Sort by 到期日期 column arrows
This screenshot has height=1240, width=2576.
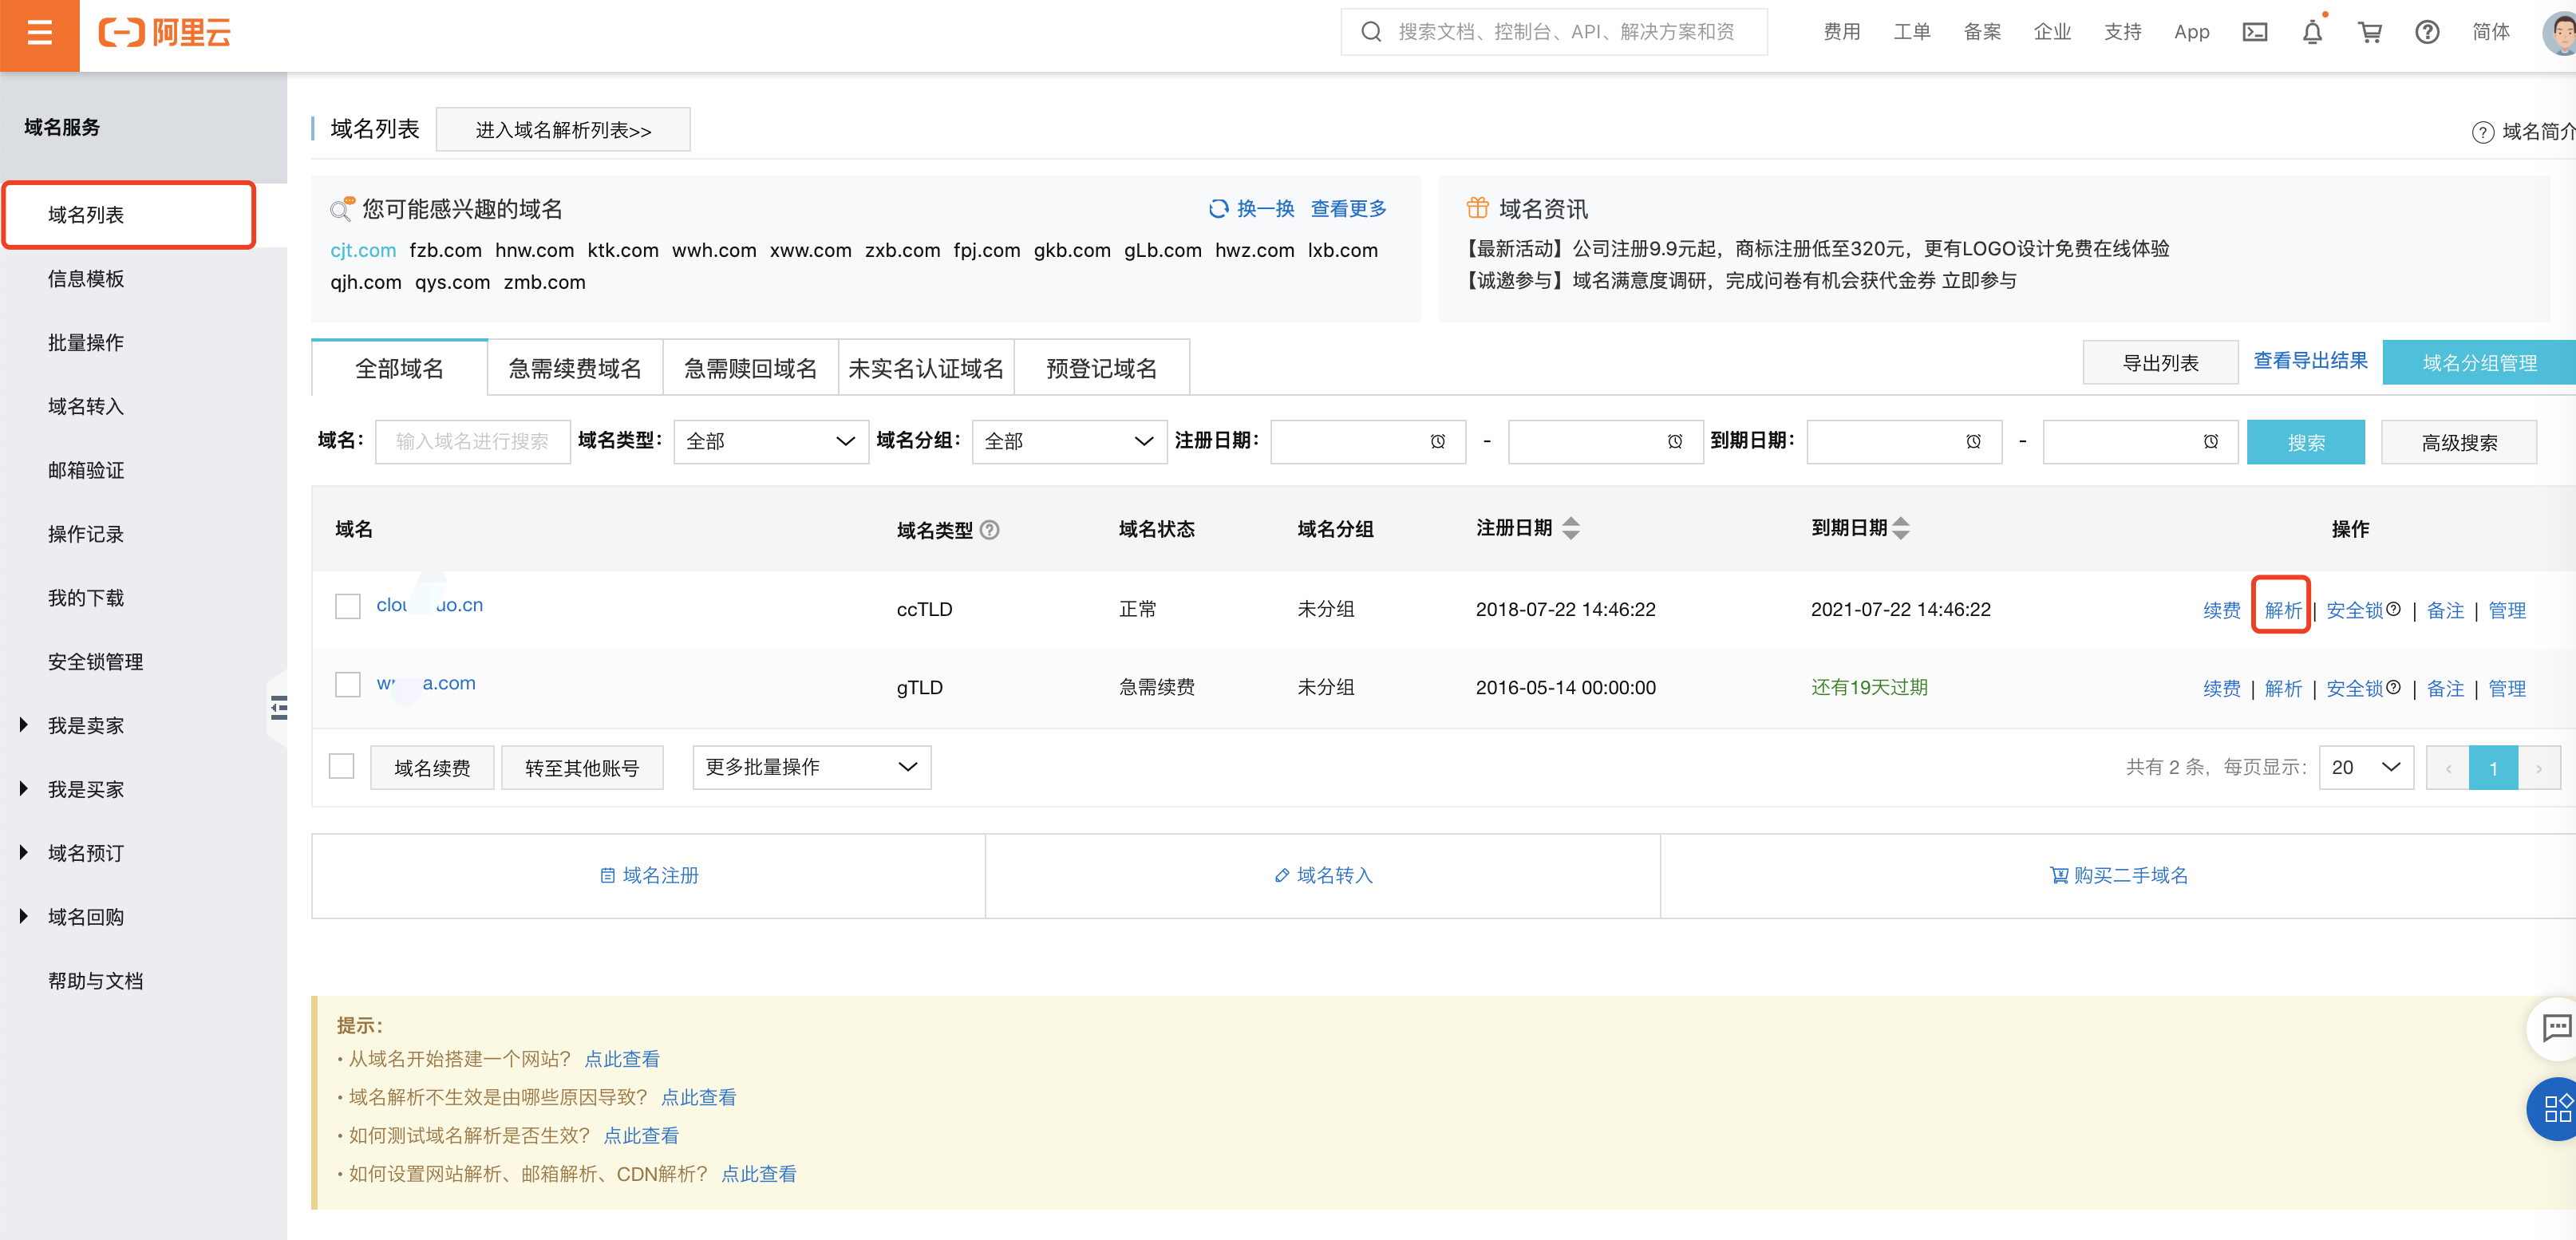pos(1900,528)
